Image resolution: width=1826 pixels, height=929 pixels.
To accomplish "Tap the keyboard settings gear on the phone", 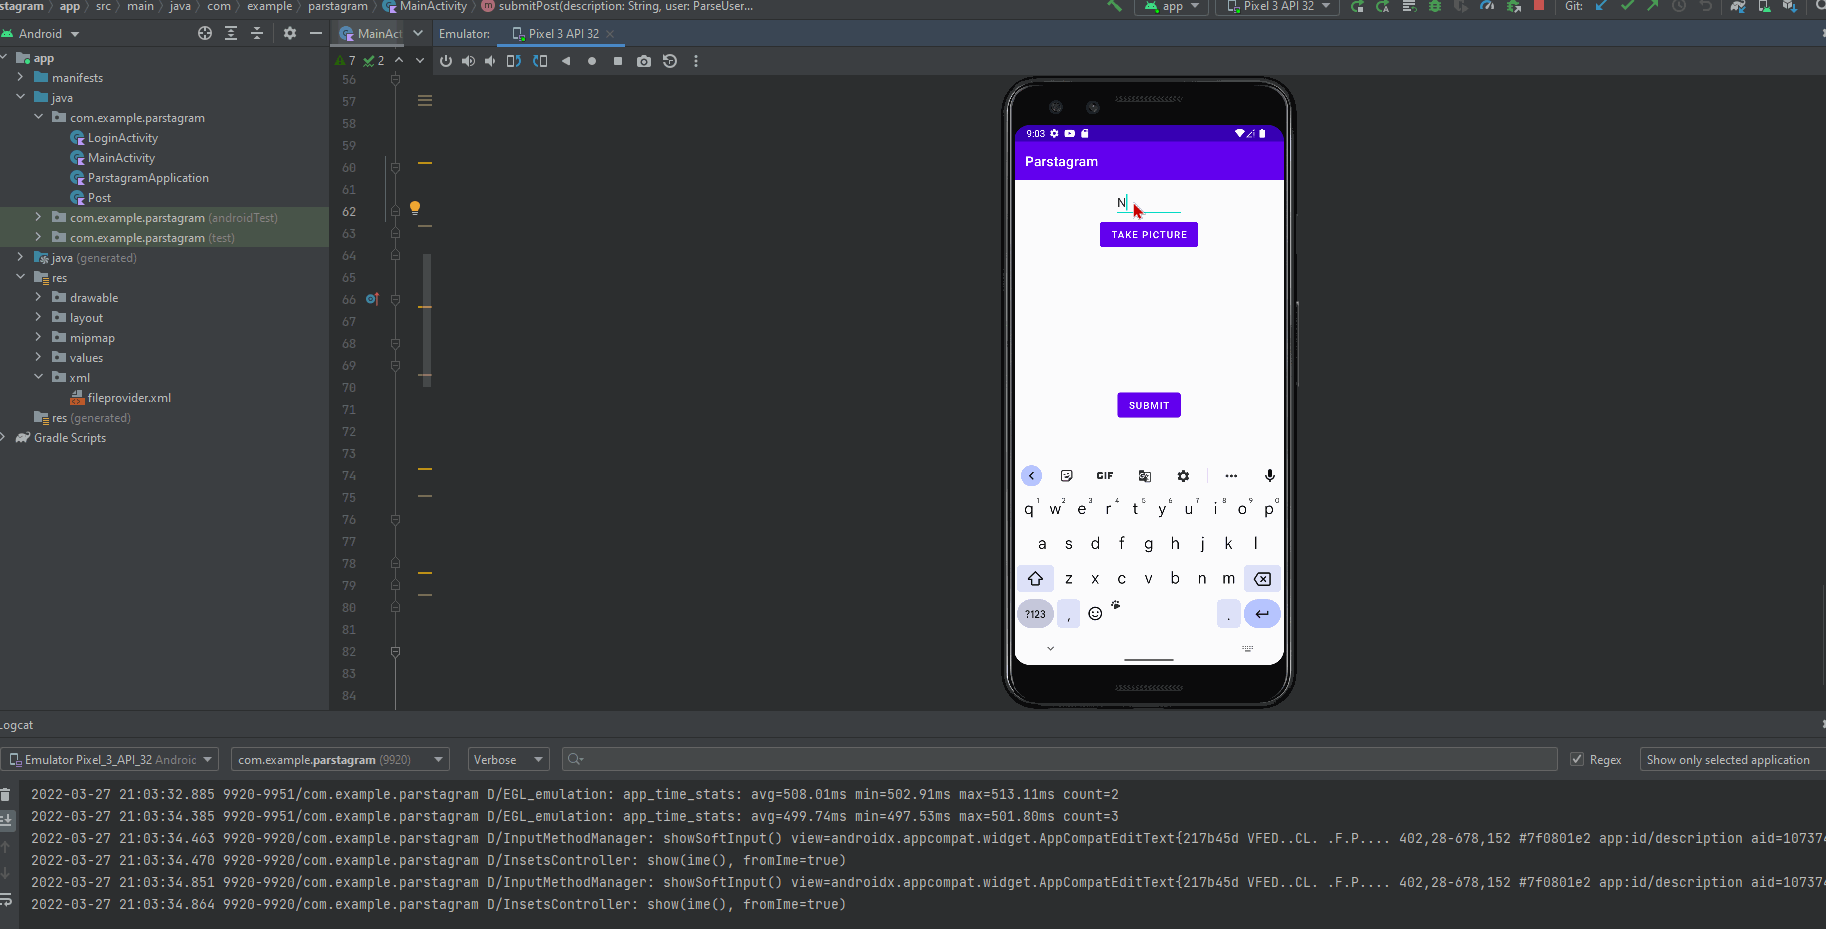I will click(x=1183, y=476).
